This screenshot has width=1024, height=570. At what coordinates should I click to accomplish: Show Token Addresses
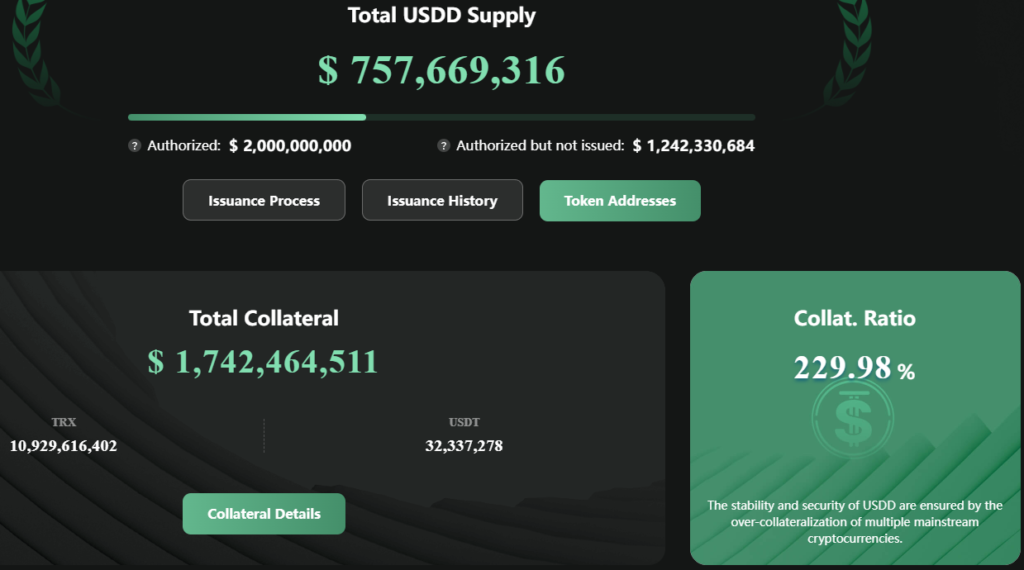click(x=620, y=200)
